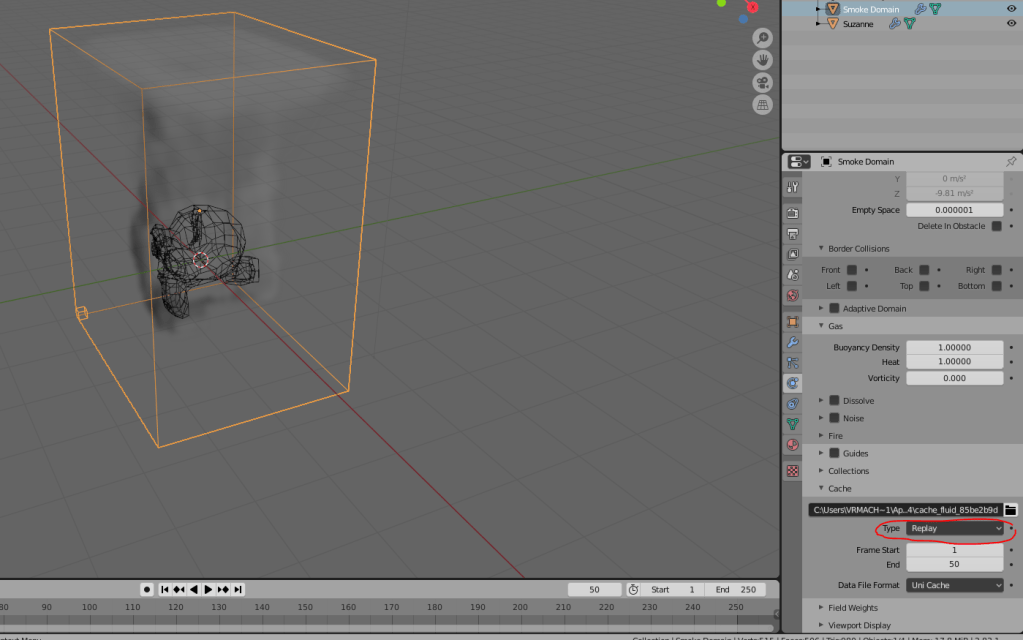Image resolution: width=1023 pixels, height=640 pixels.
Task: Enable Front border collision checkbox
Action: pos(852,270)
